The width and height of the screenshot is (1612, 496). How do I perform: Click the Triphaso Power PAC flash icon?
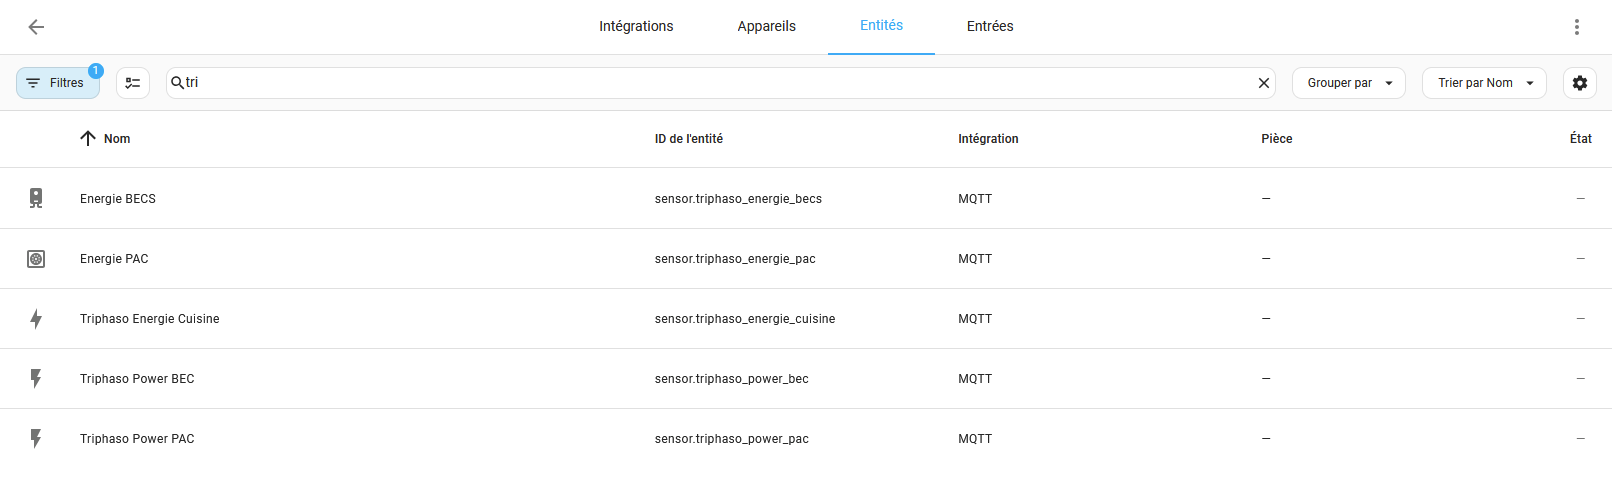(x=36, y=439)
